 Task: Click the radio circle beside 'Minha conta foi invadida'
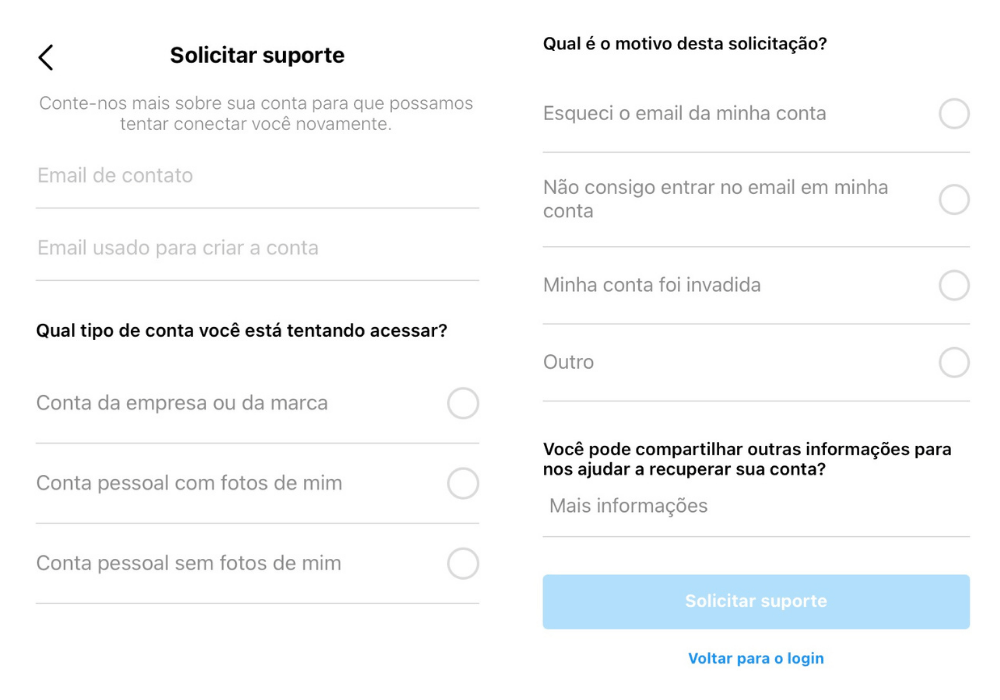[x=956, y=285]
